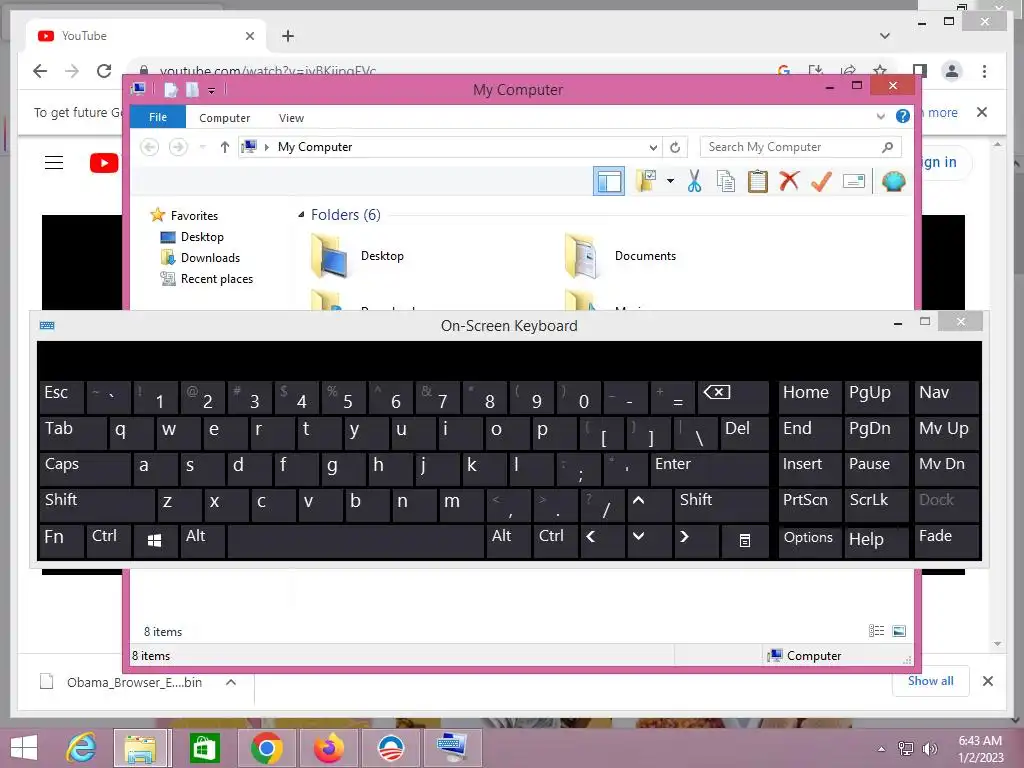Click the up arrow key on keyboard
Image resolution: width=1024 pixels, height=768 pixels.
pyautogui.click(x=649, y=505)
